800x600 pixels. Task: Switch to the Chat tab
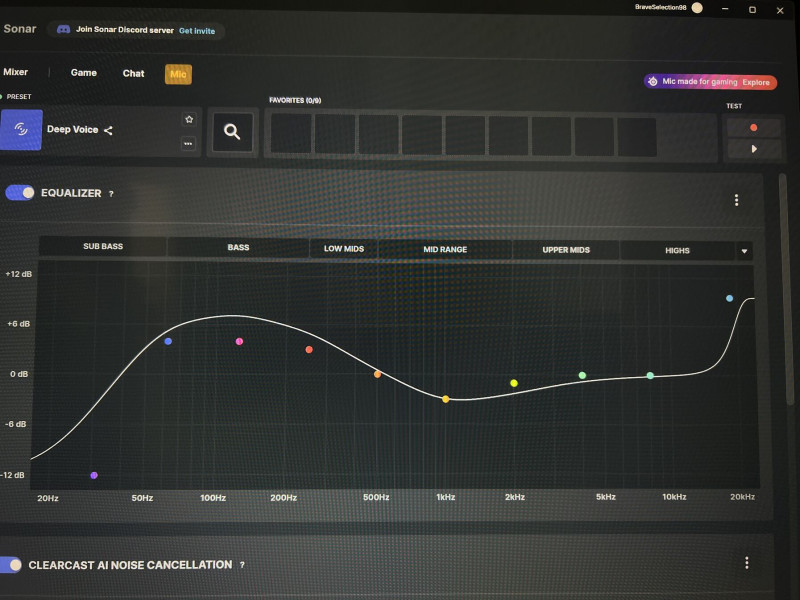point(133,73)
